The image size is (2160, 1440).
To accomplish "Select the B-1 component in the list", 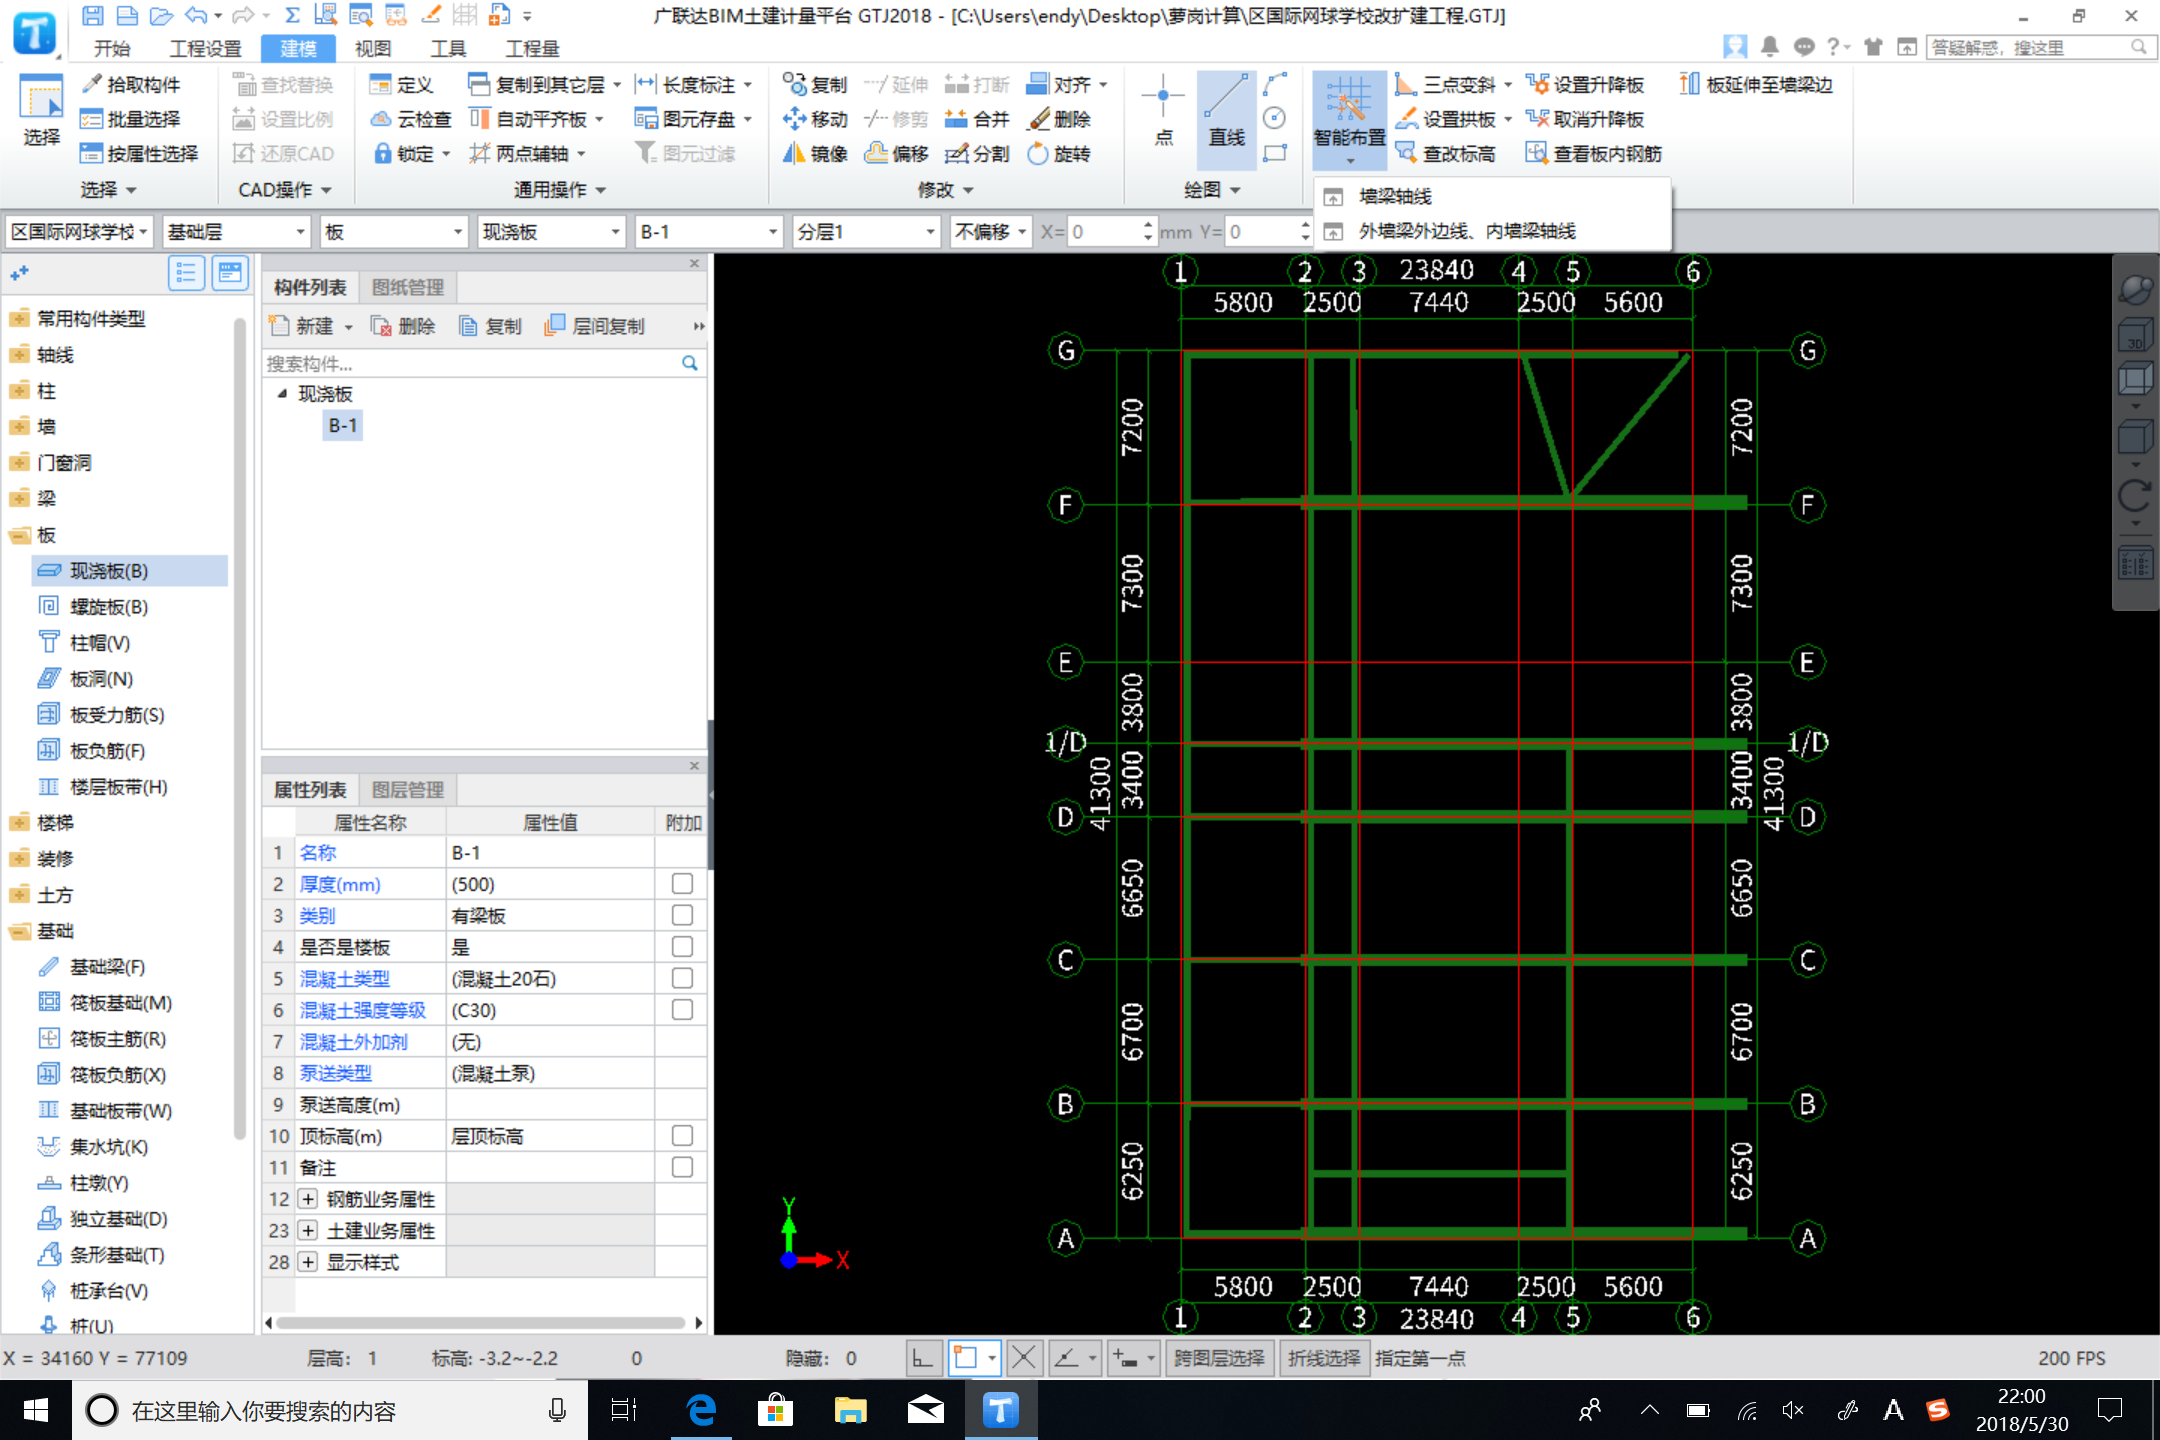I will 342,425.
